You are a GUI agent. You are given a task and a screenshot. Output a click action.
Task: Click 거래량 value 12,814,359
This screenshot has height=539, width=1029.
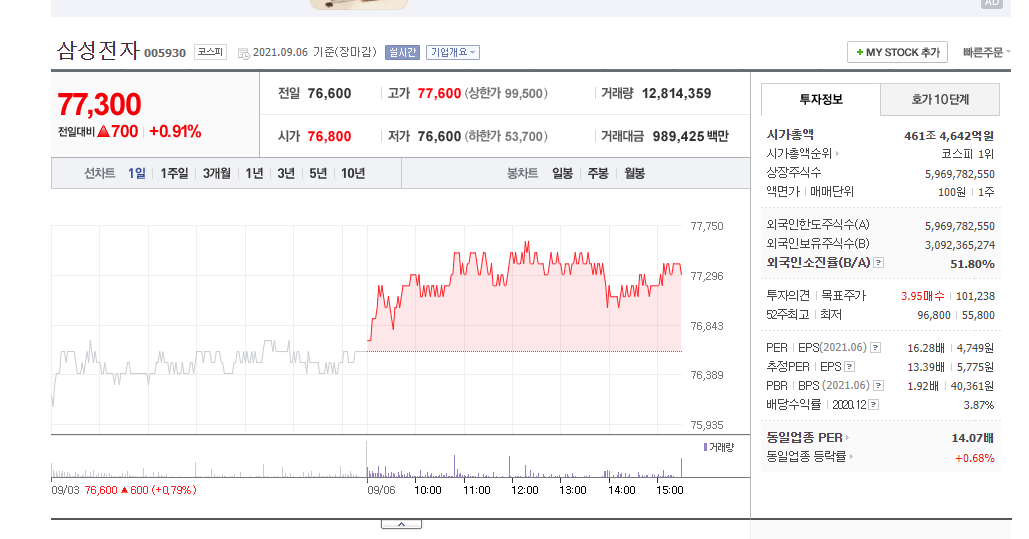tap(677, 93)
